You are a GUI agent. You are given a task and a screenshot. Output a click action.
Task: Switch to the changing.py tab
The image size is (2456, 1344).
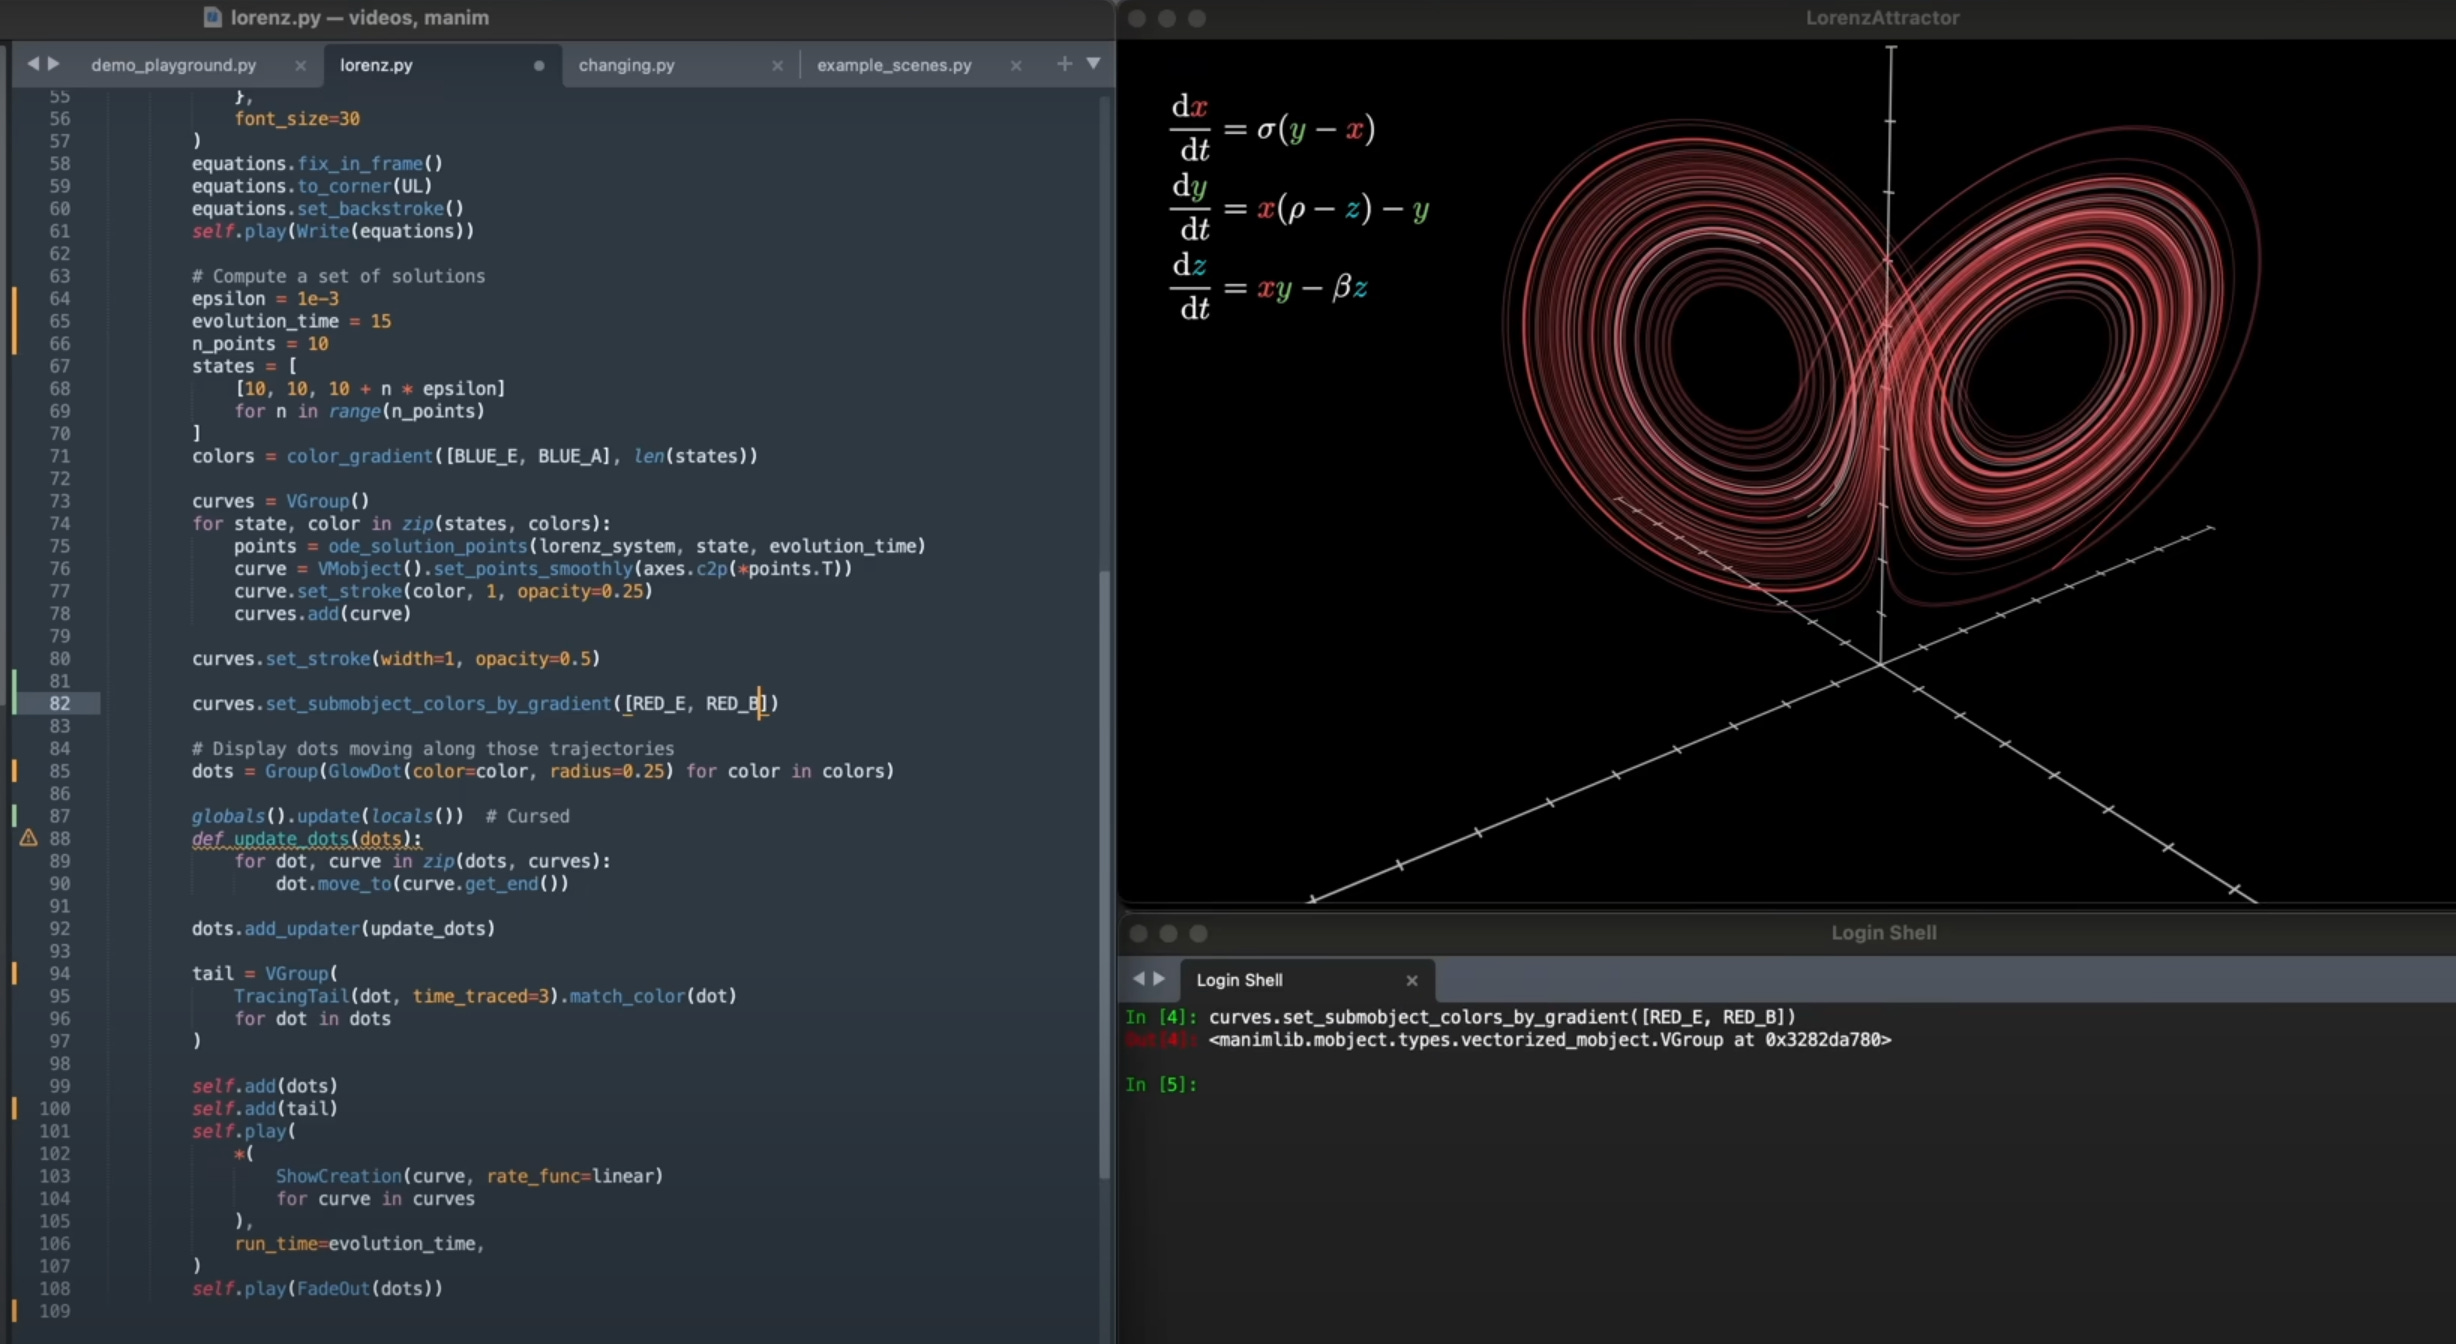(626, 65)
